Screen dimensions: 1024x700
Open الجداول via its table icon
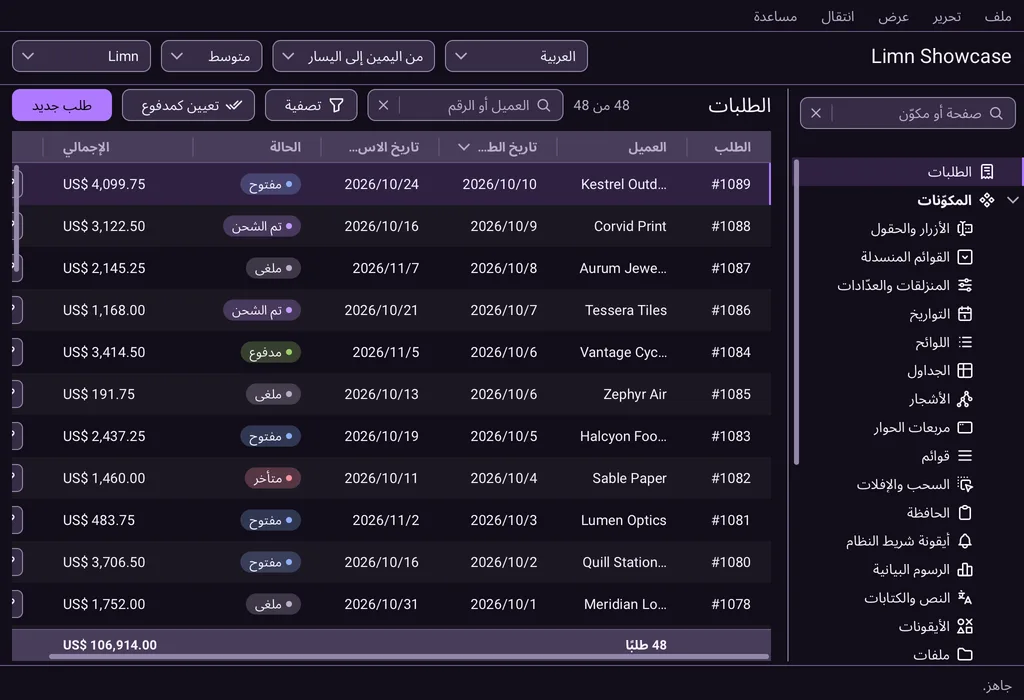[965, 371]
